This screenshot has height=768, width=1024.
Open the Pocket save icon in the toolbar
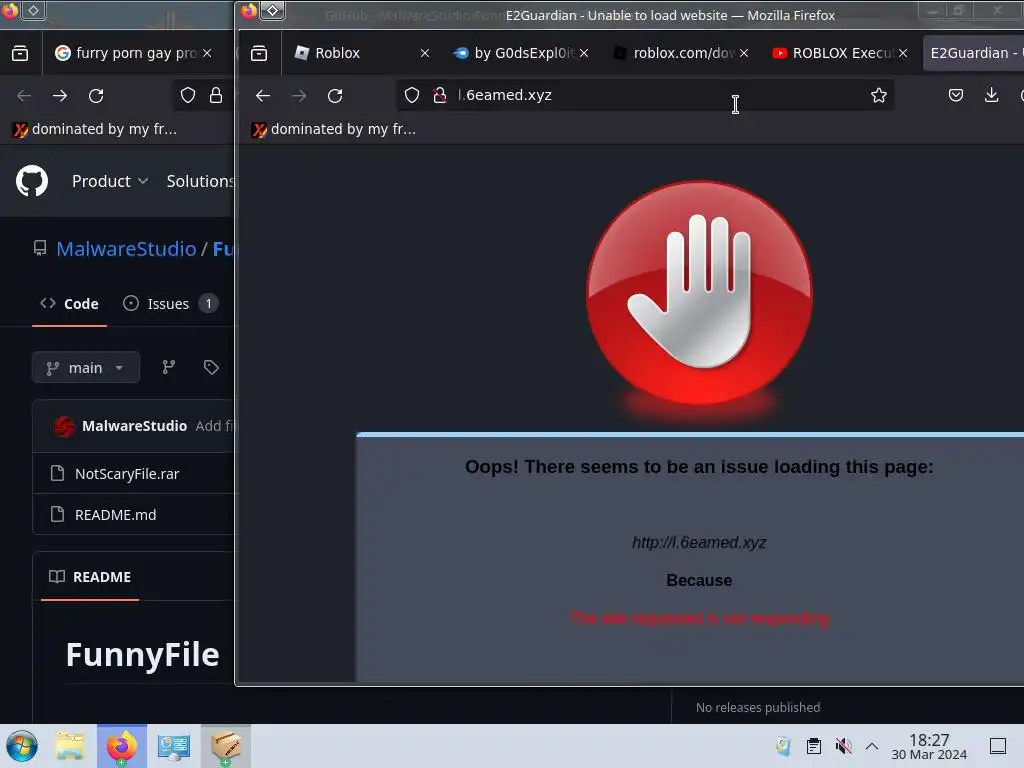[x=955, y=95]
